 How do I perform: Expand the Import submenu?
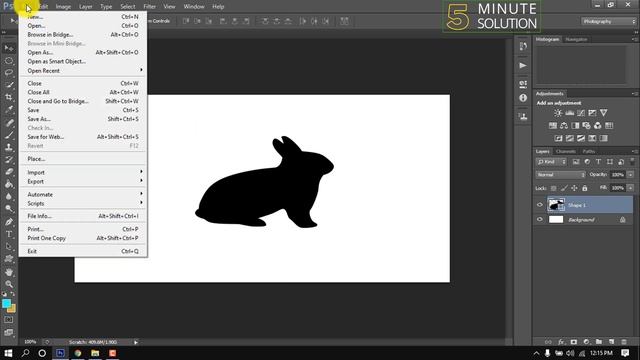(x=83, y=172)
